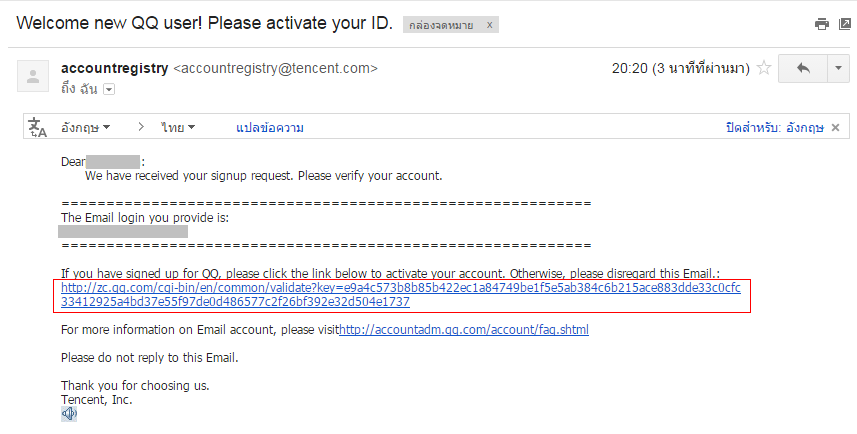Viewport: 857px width, 434px height.
Task: Click the arrow between the language selectors
Action: (141, 127)
